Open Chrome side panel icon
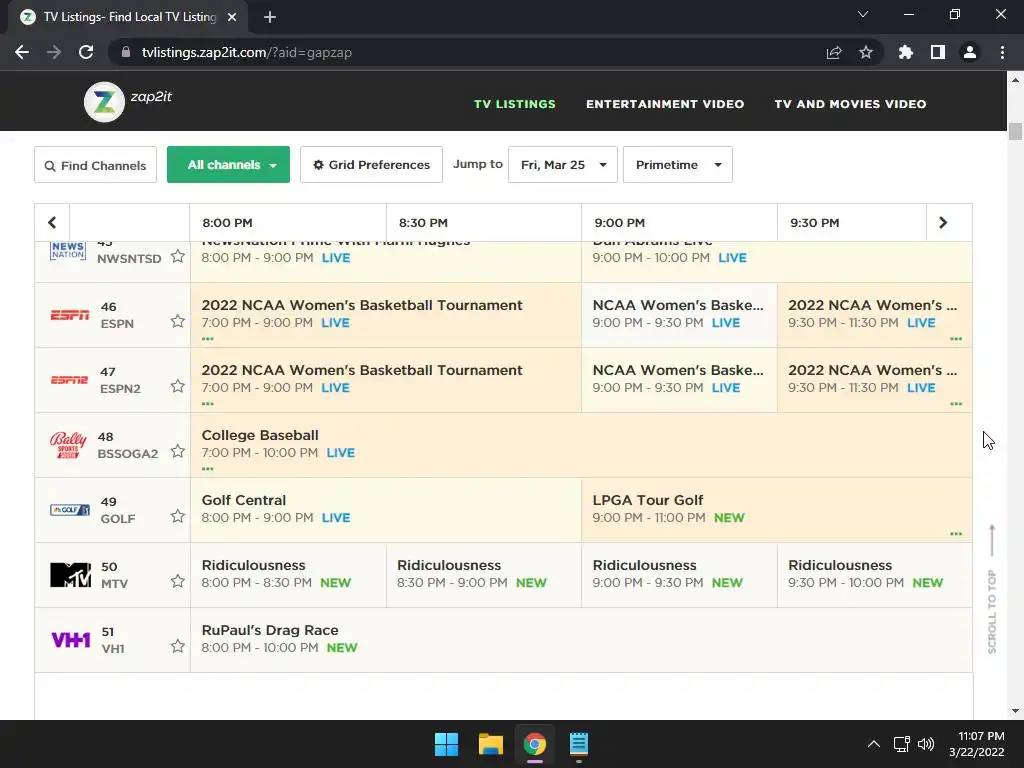The height and width of the screenshot is (768, 1024). [x=938, y=52]
